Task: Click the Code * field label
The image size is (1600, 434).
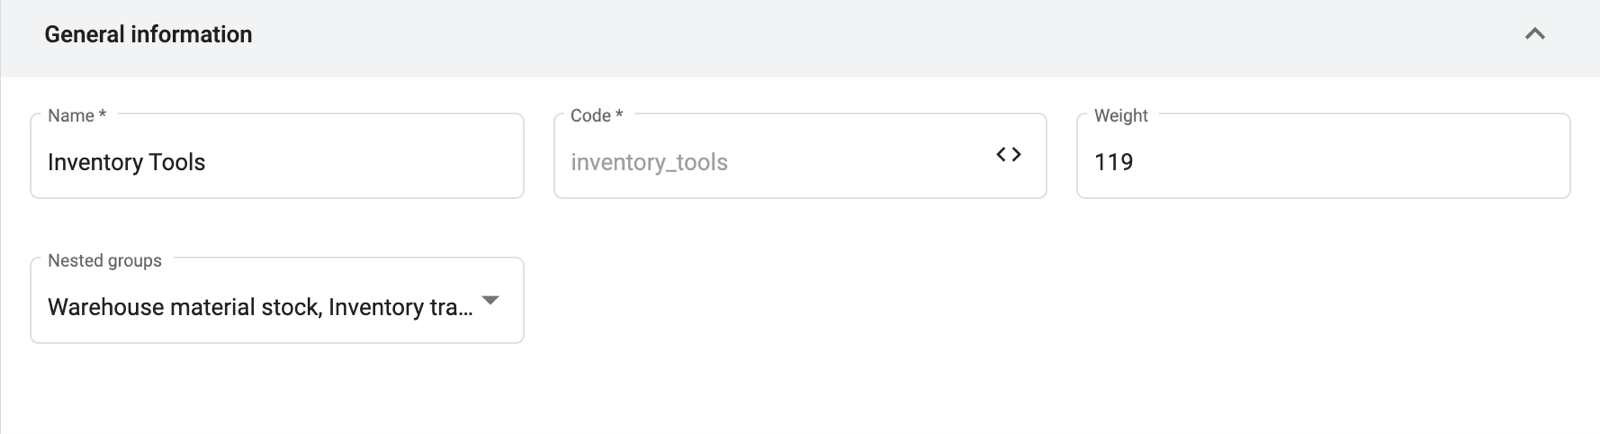Action: point(597,116)
